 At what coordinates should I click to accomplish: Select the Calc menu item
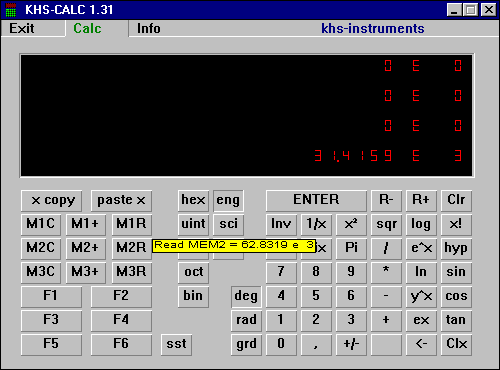tap(87, 29)
